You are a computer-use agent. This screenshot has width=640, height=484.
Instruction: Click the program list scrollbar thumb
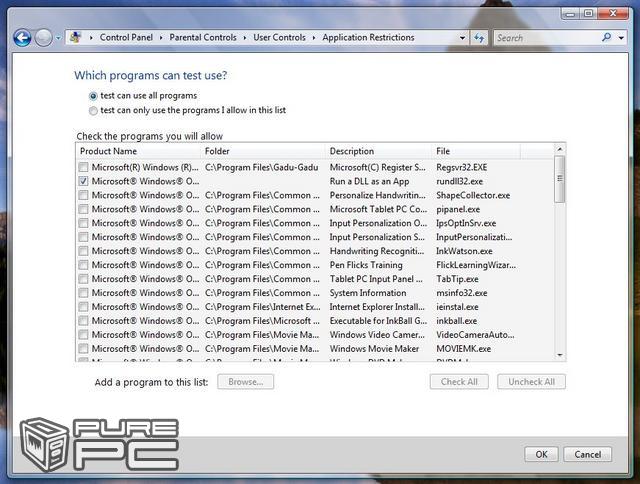point(560,179)
